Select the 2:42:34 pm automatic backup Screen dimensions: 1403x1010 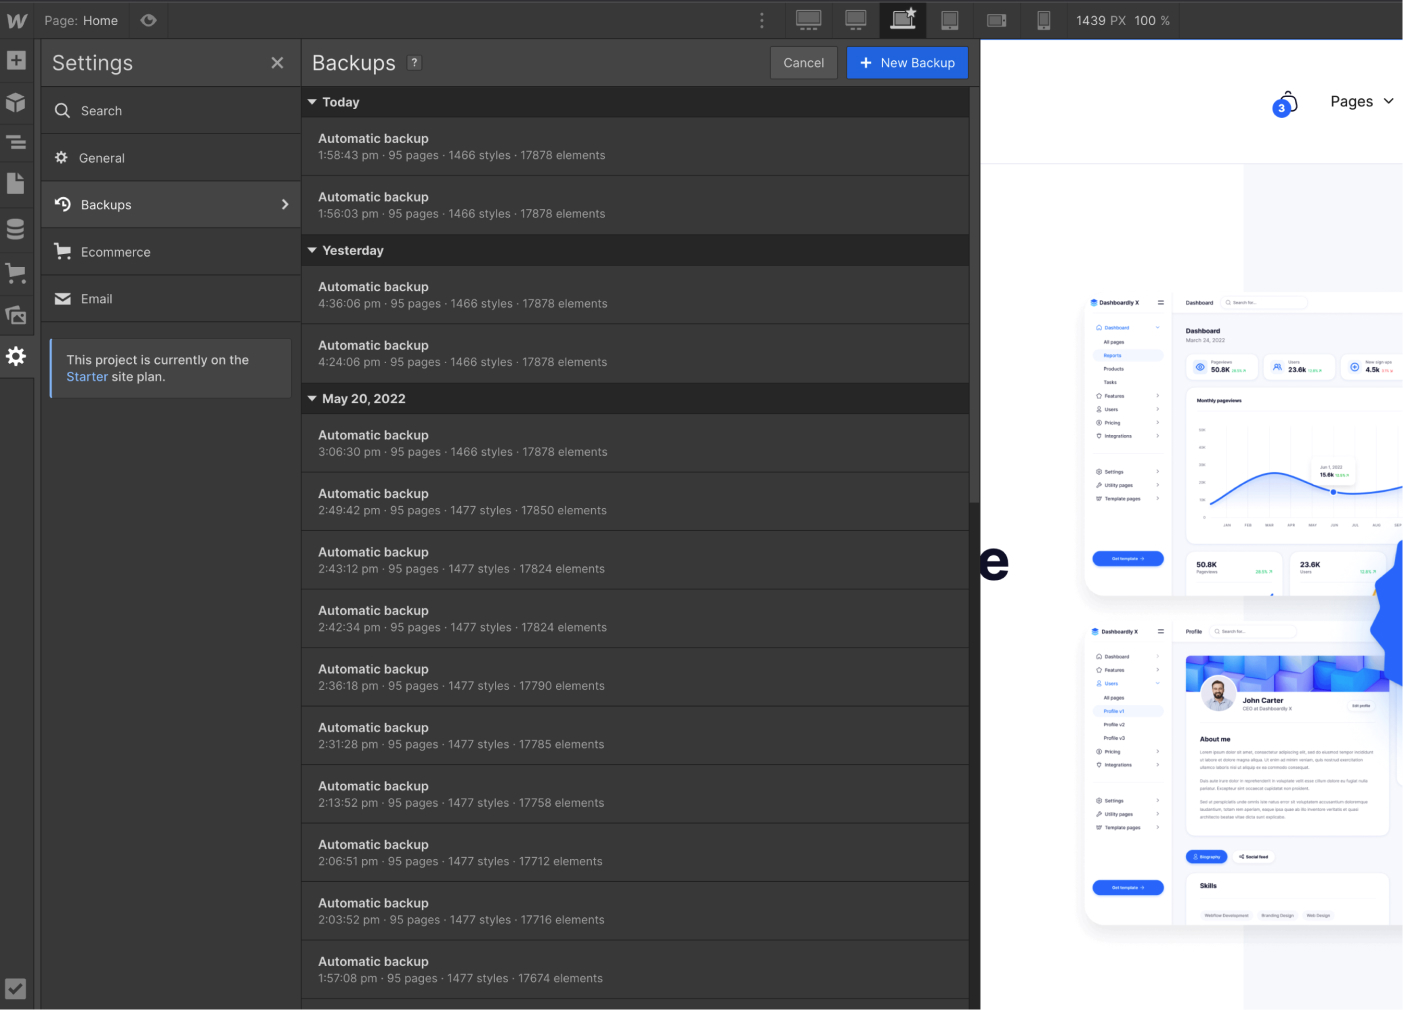click(635, 619)
